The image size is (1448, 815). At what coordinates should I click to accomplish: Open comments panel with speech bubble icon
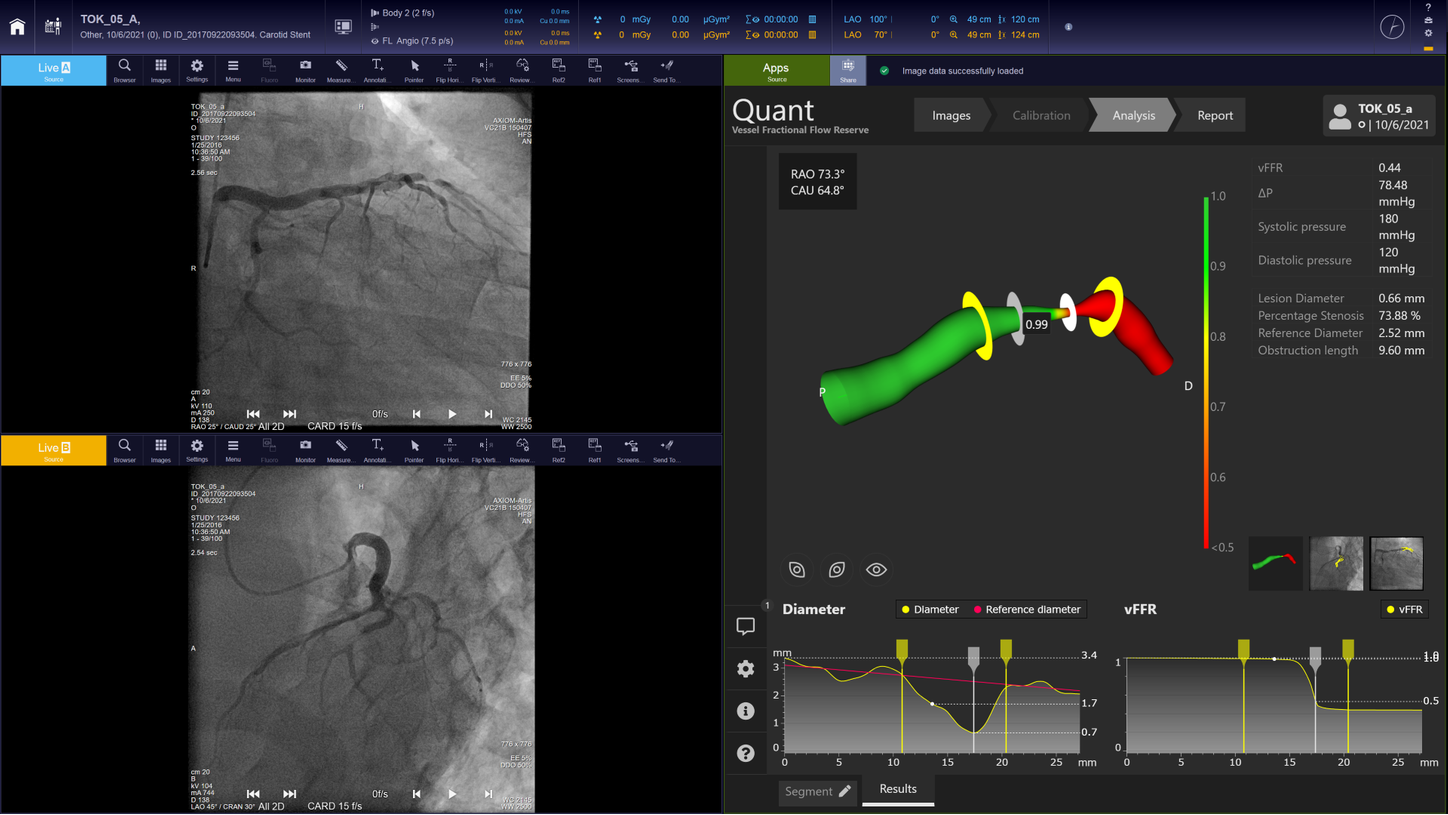click(745, 626)
